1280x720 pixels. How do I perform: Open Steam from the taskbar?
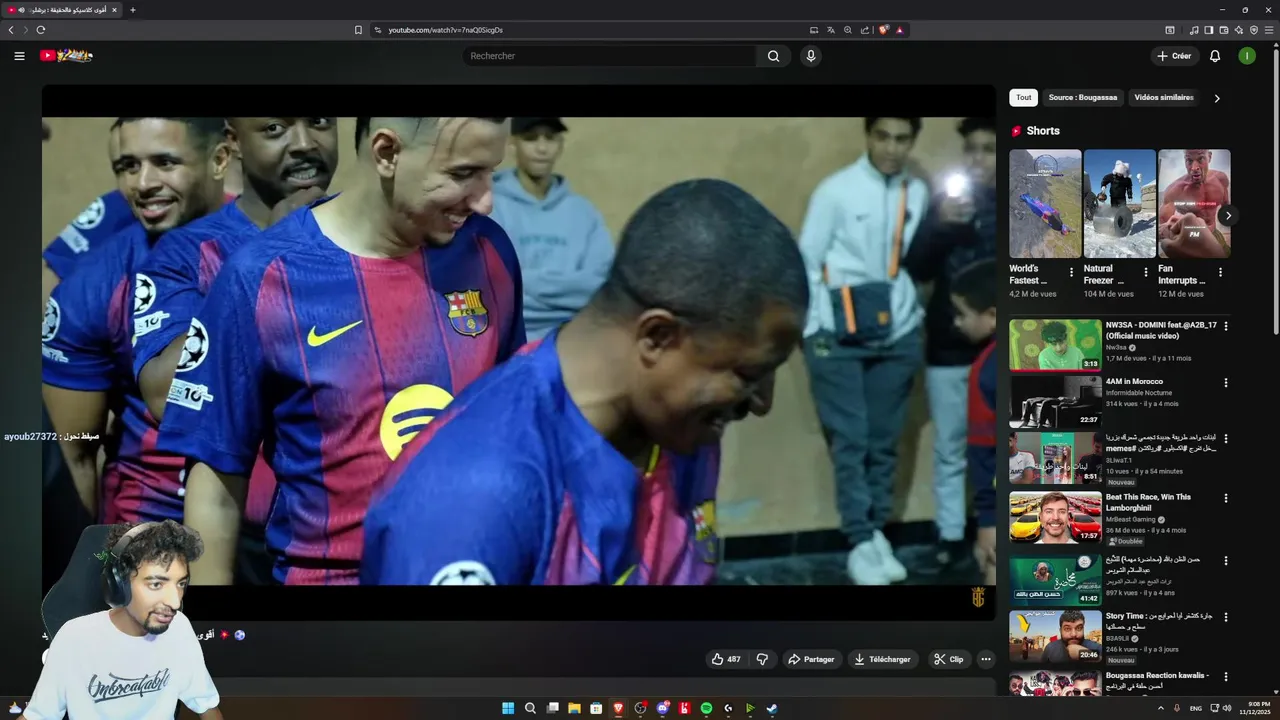coord(772,708)
